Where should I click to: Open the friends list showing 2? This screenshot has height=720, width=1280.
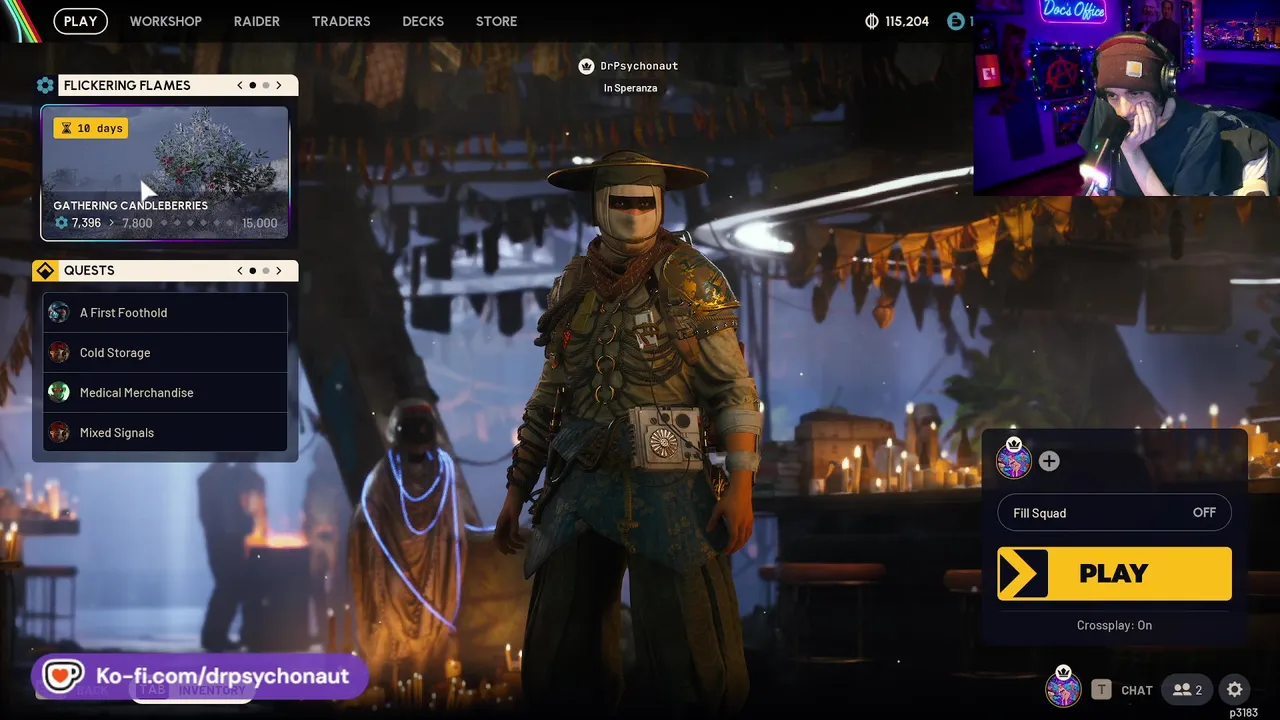(x=1188, y=689)
